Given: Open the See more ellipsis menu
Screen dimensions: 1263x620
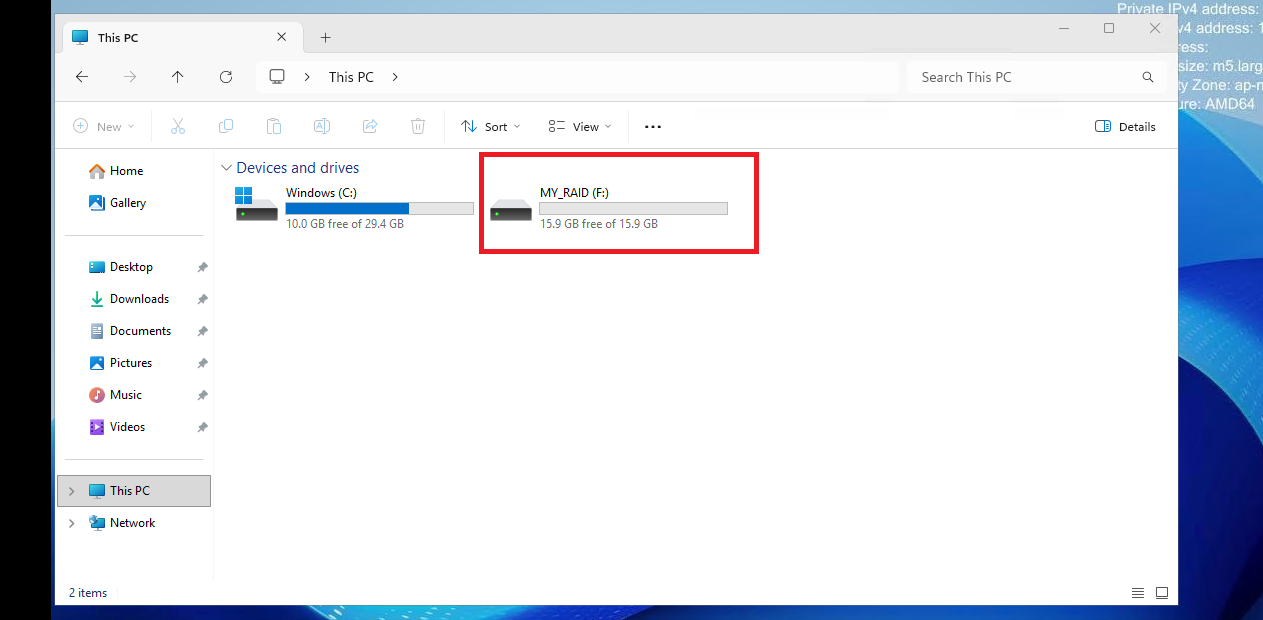Looking at the screenshot, I should 653,127.
